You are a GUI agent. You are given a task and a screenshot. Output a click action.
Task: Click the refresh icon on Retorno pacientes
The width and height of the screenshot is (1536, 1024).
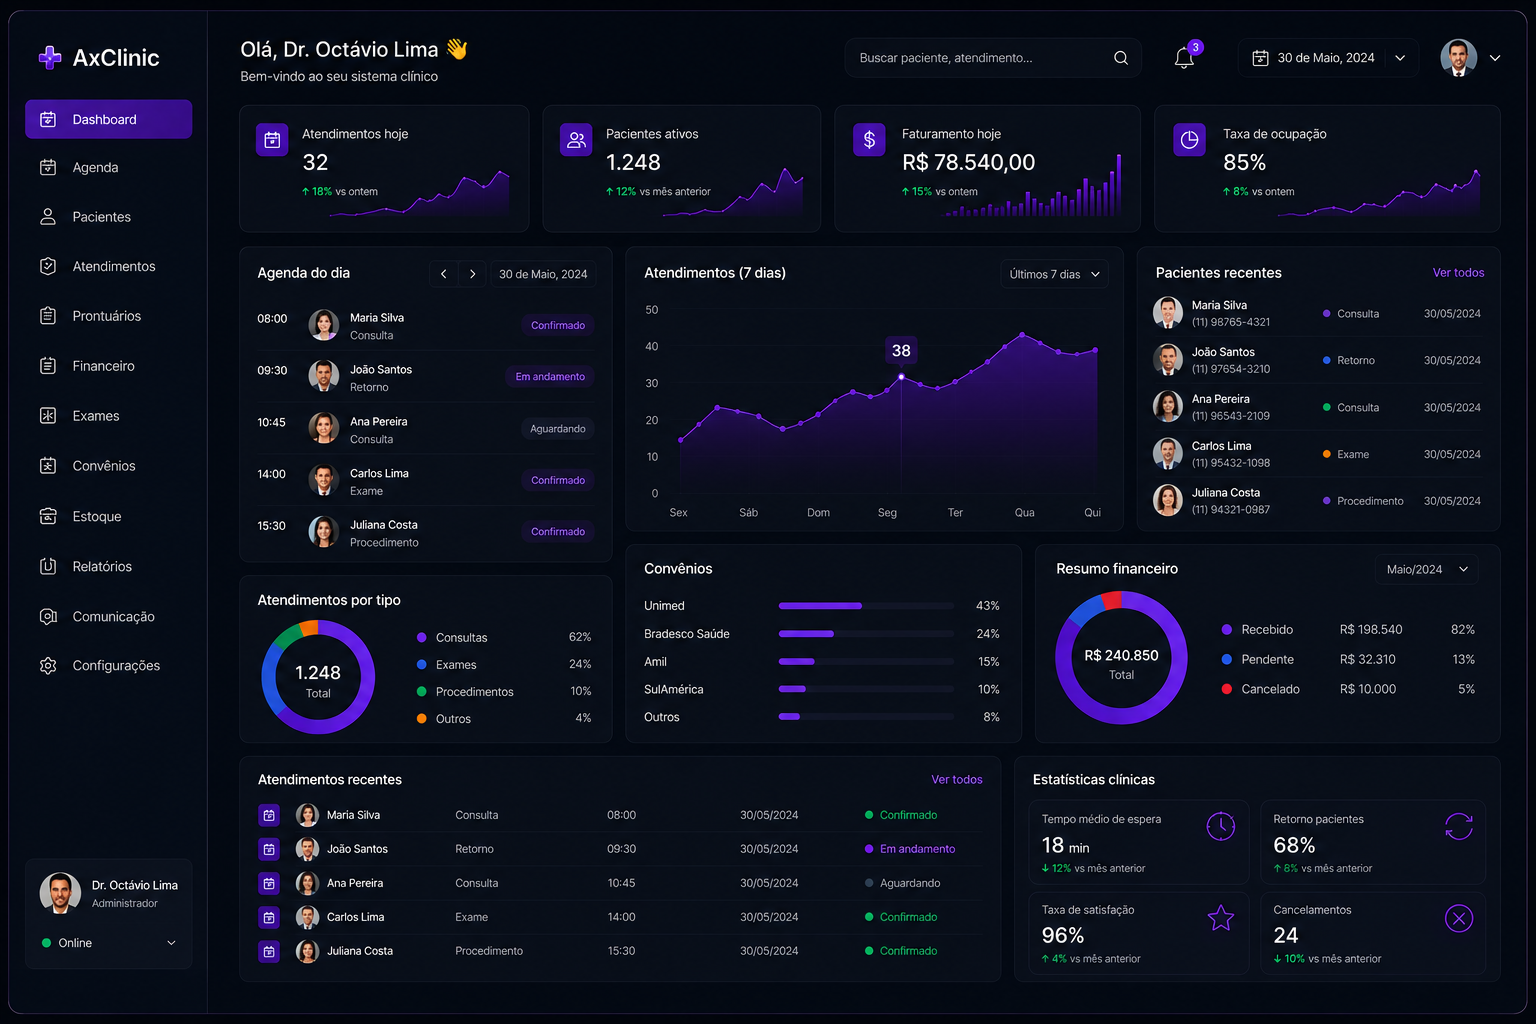[1458, 826]
